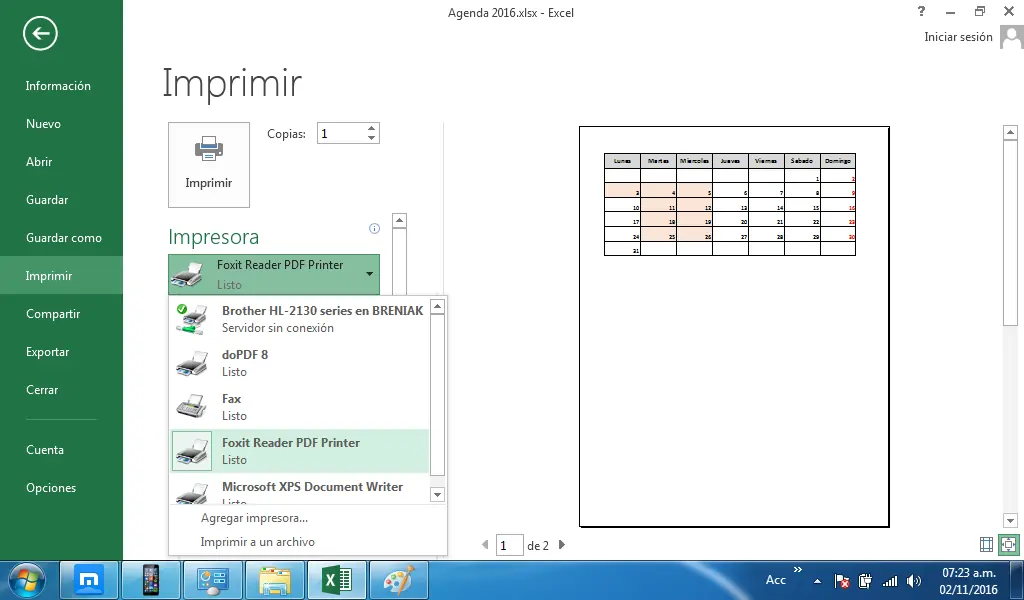Go to previous preview page arrow
Image resolution: width=1024 pixels, height=600 pixels.
[x=485, y=545]
